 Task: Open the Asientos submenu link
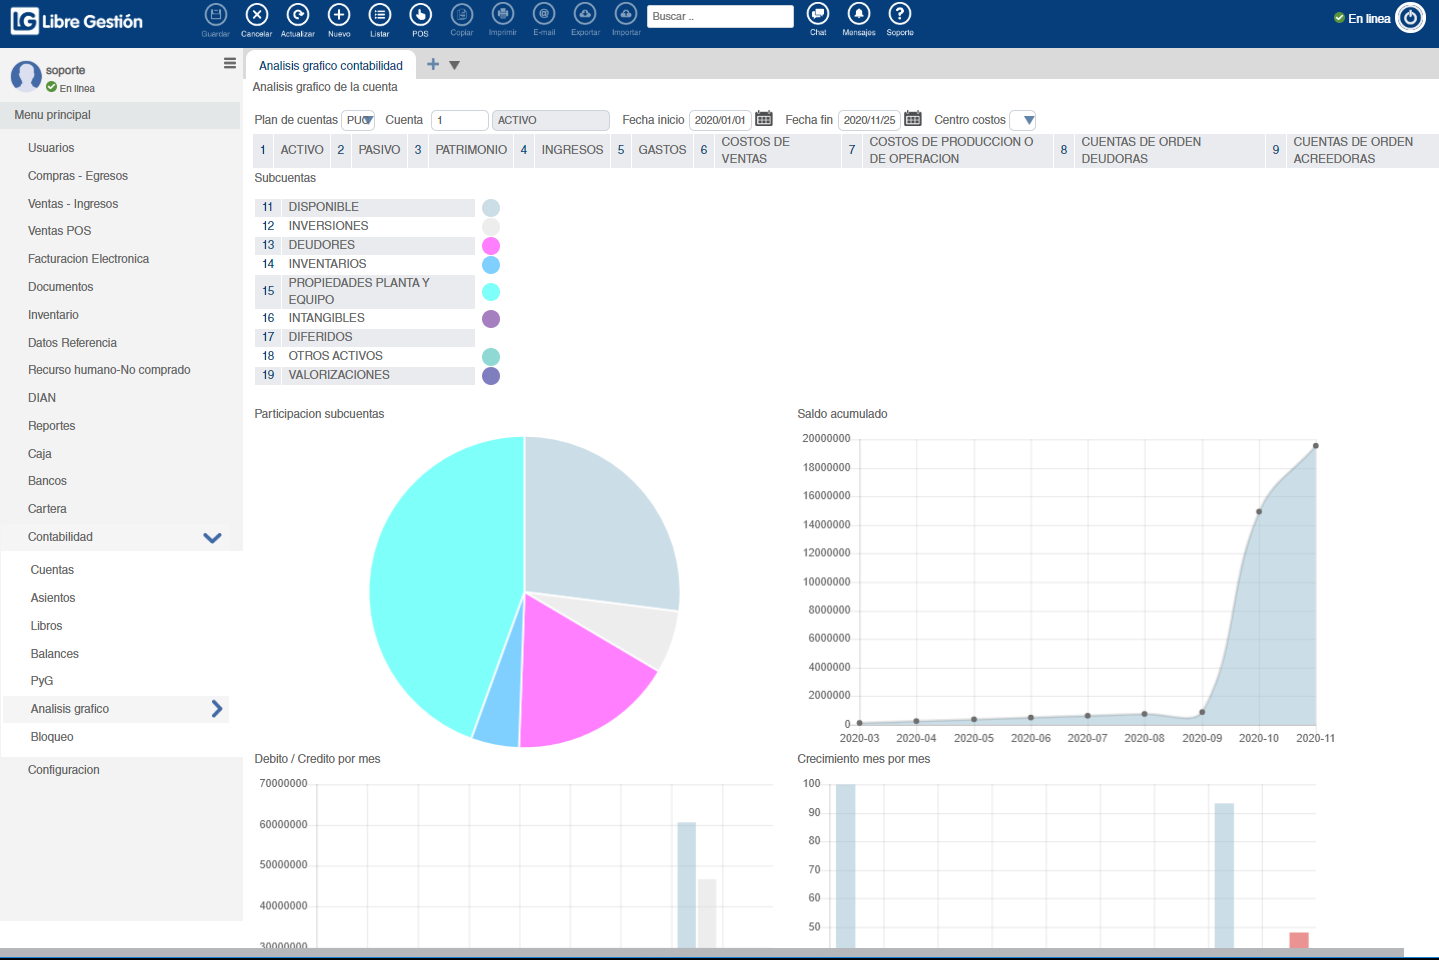point(53,598)
